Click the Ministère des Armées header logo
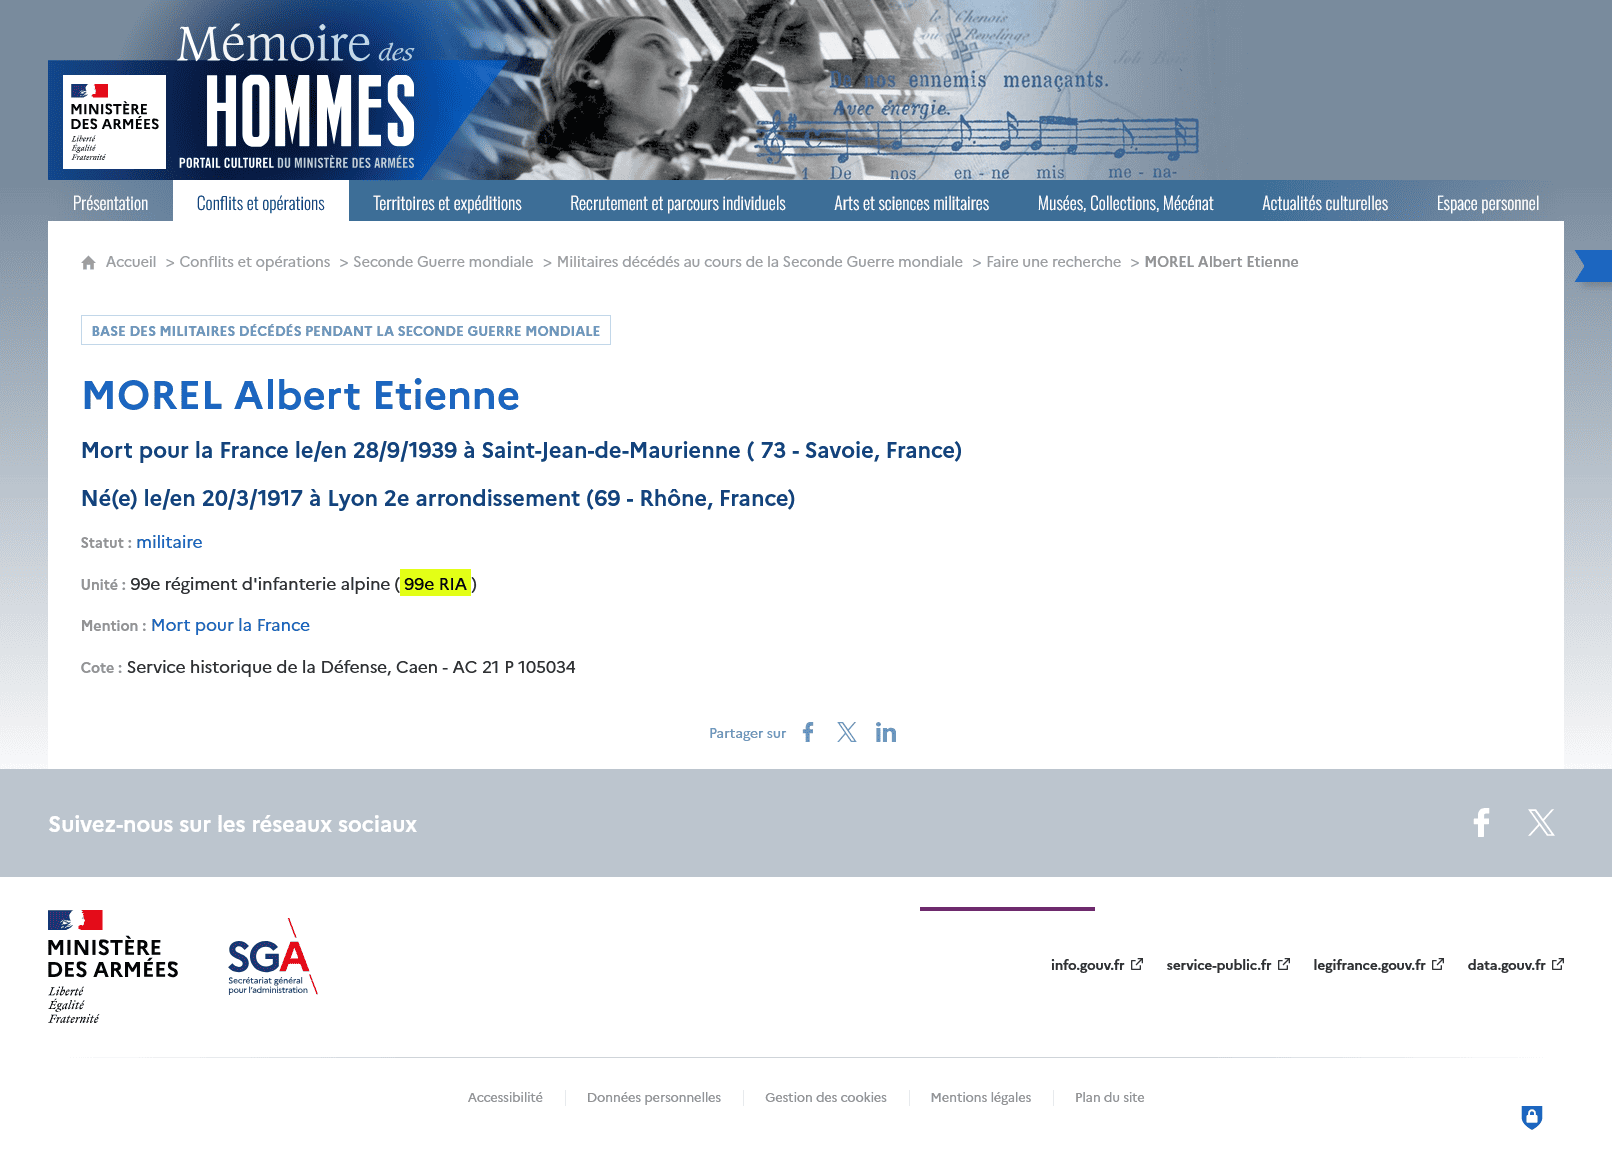Viewport: 1612px width, 1151px height. tap(114, 122)
